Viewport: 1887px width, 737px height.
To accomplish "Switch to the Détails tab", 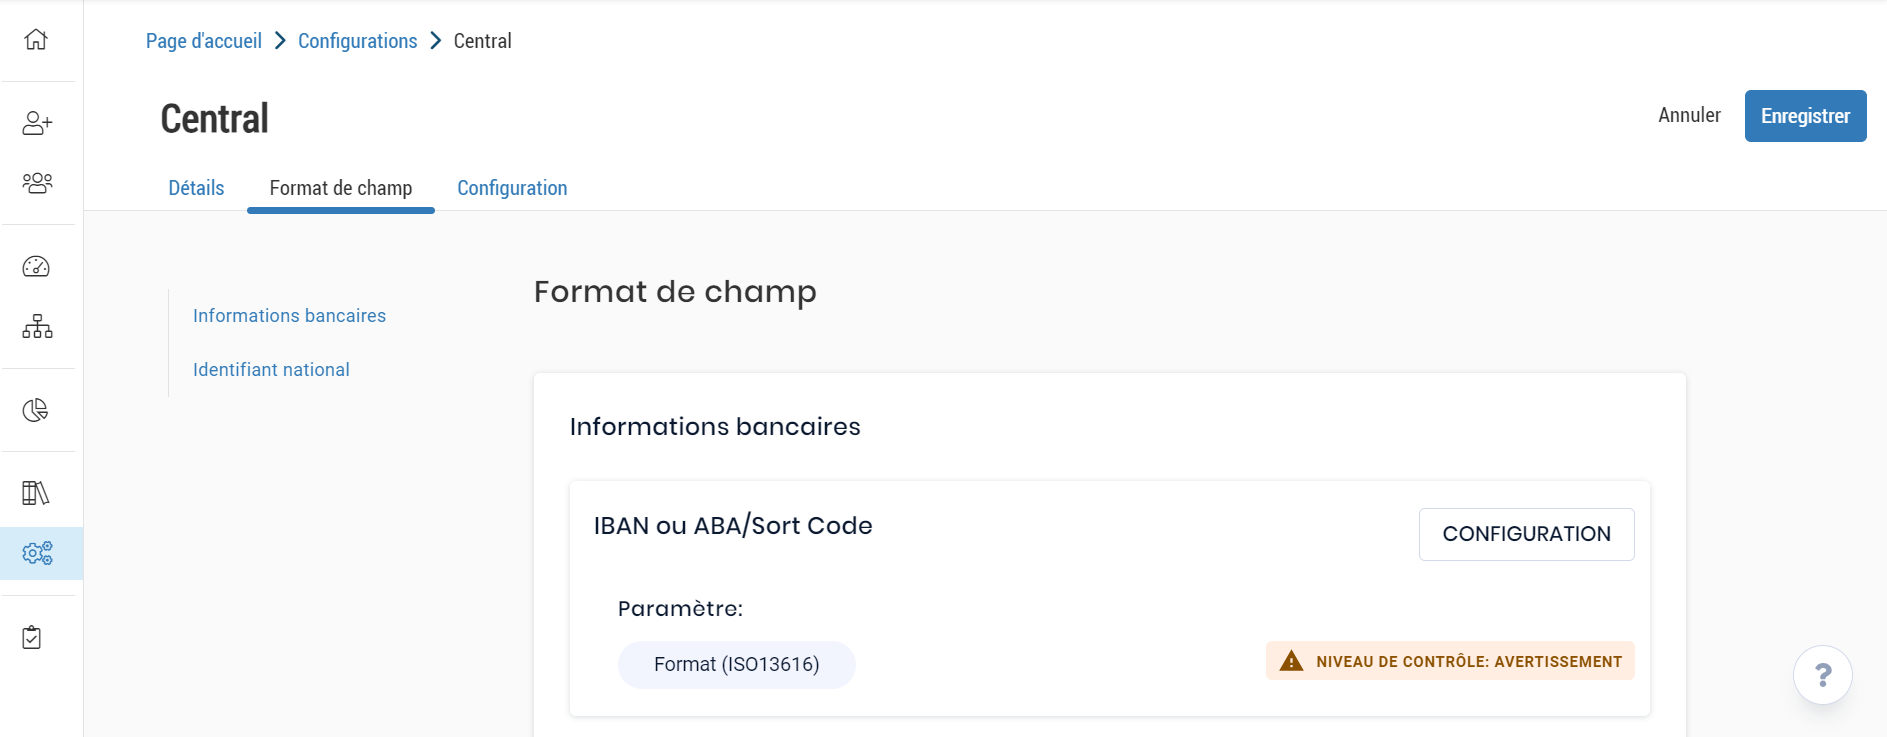I will click(196, 188).
